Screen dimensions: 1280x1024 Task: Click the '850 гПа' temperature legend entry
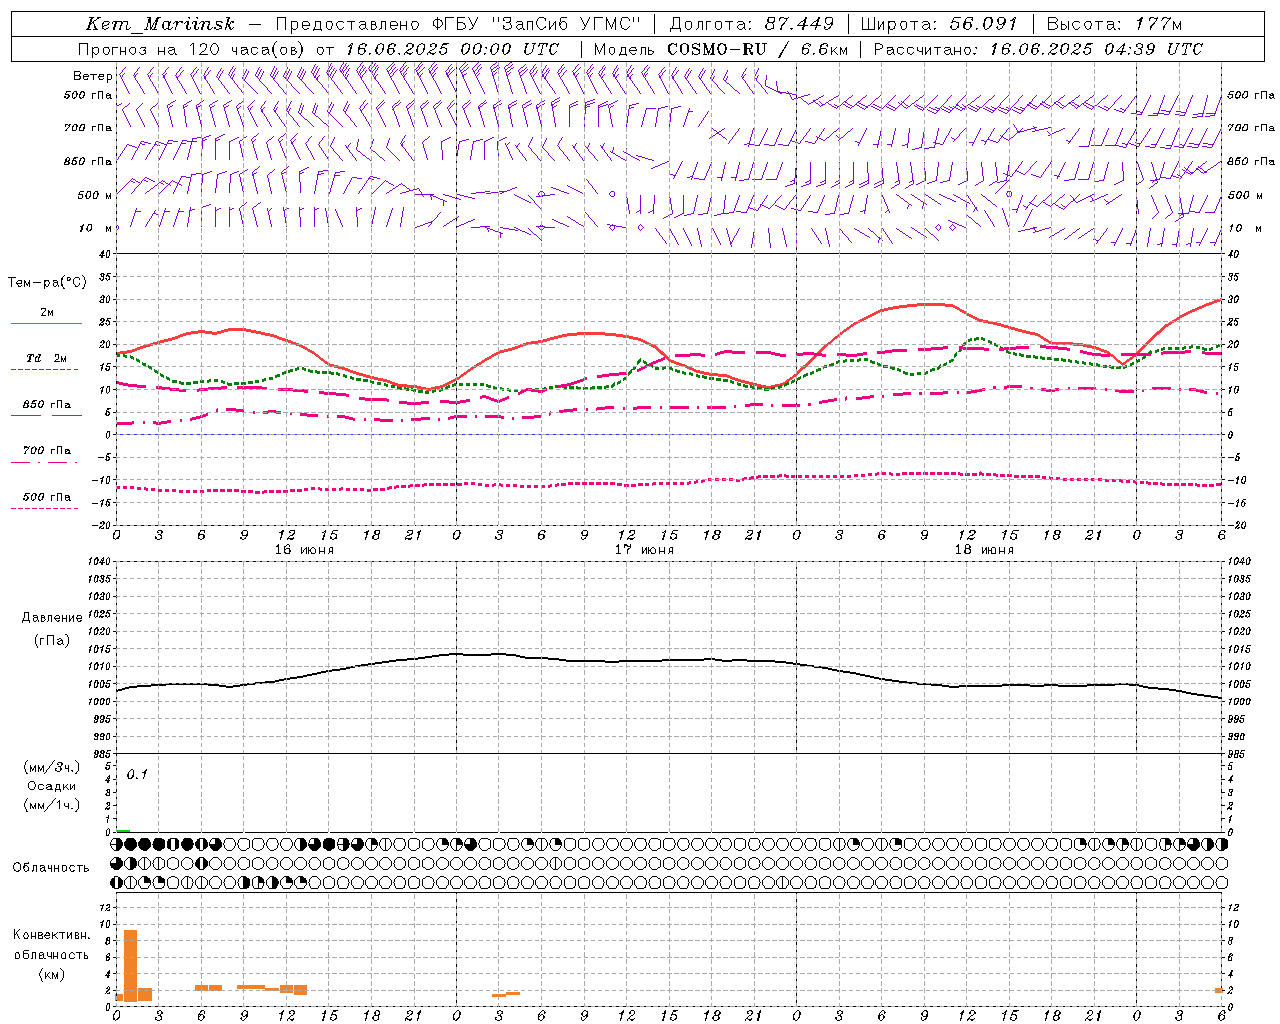click(x=46, y=405)
